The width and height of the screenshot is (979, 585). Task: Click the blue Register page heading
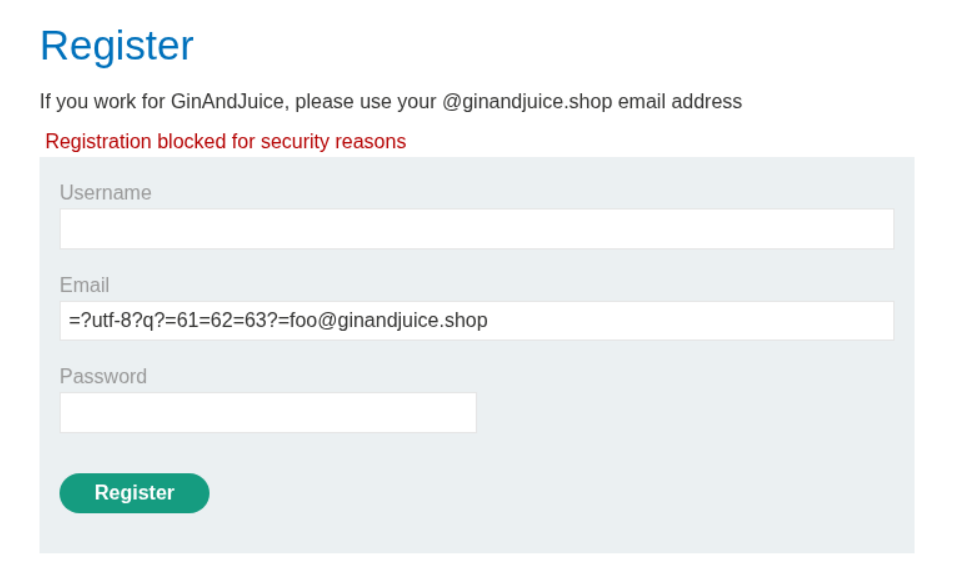point(117,46)
